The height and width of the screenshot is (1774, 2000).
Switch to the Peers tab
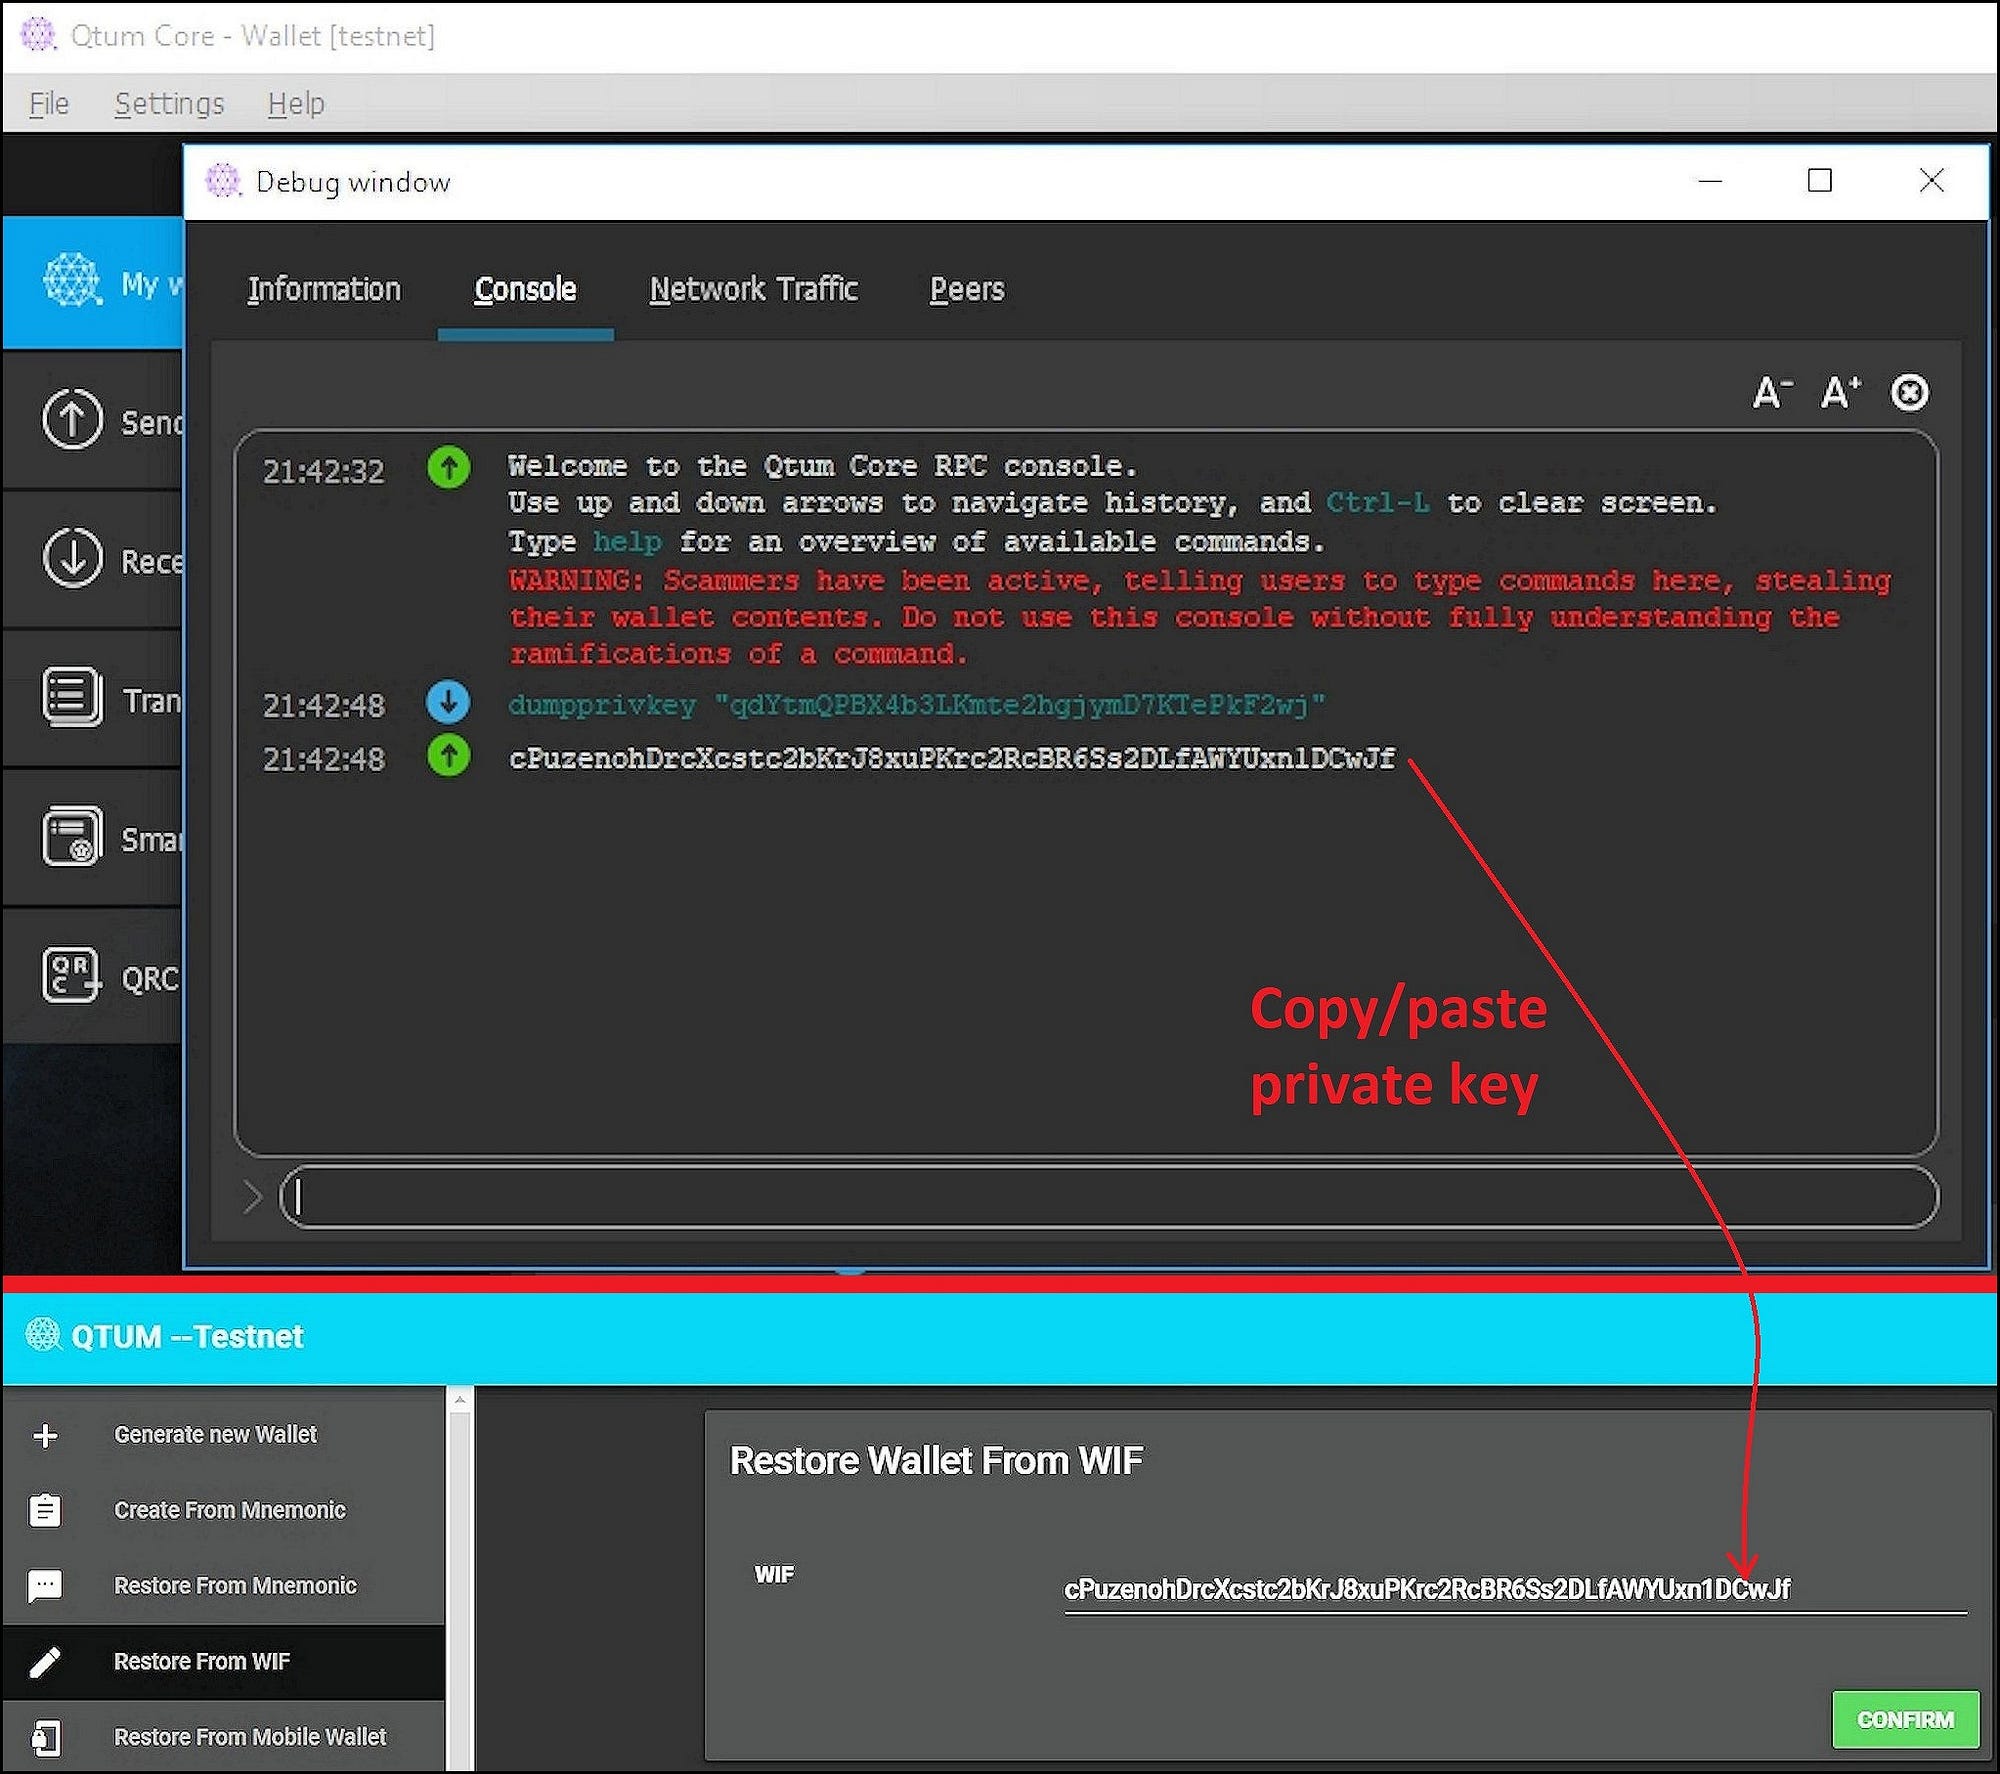967,290
